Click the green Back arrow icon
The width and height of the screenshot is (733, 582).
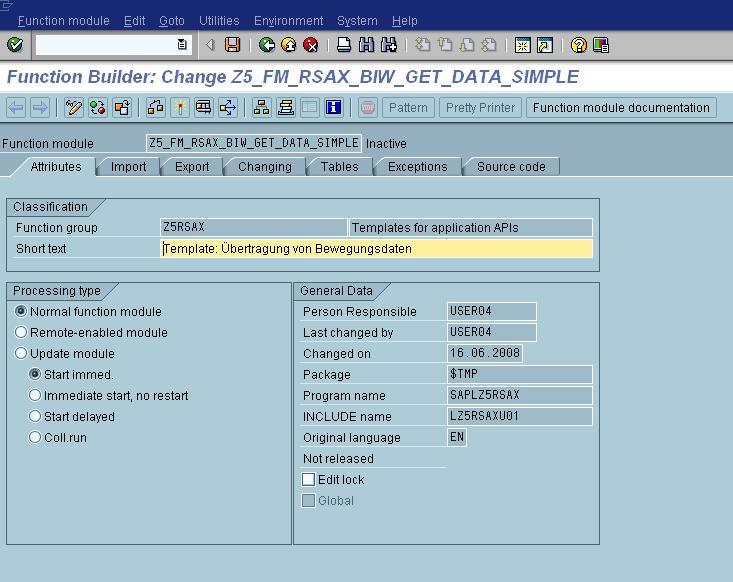point(266,45)
